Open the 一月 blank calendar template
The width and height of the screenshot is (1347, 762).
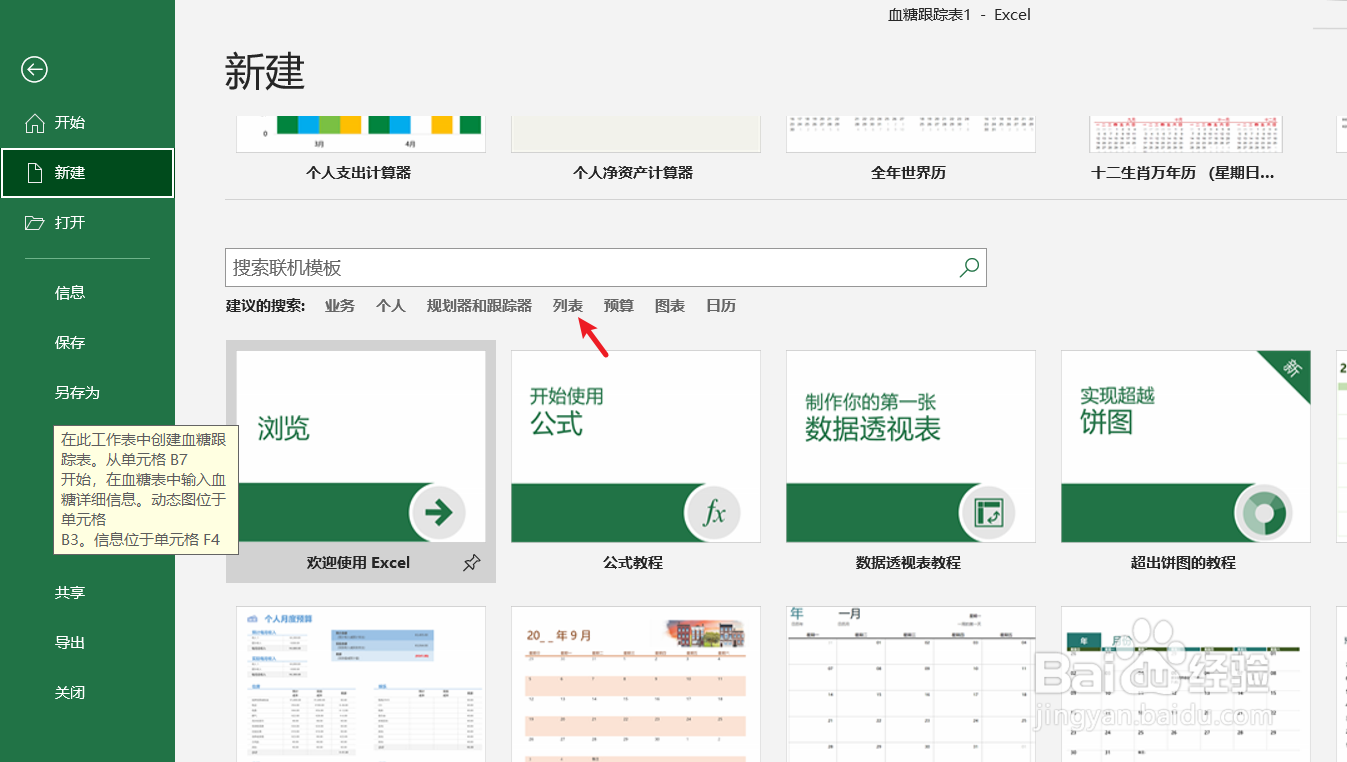coord(911,684)
